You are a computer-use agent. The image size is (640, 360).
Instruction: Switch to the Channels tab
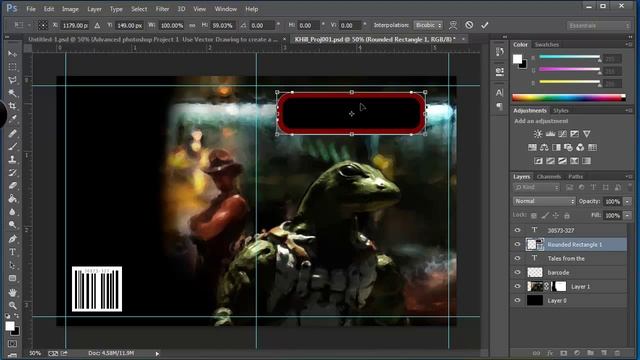549,176
